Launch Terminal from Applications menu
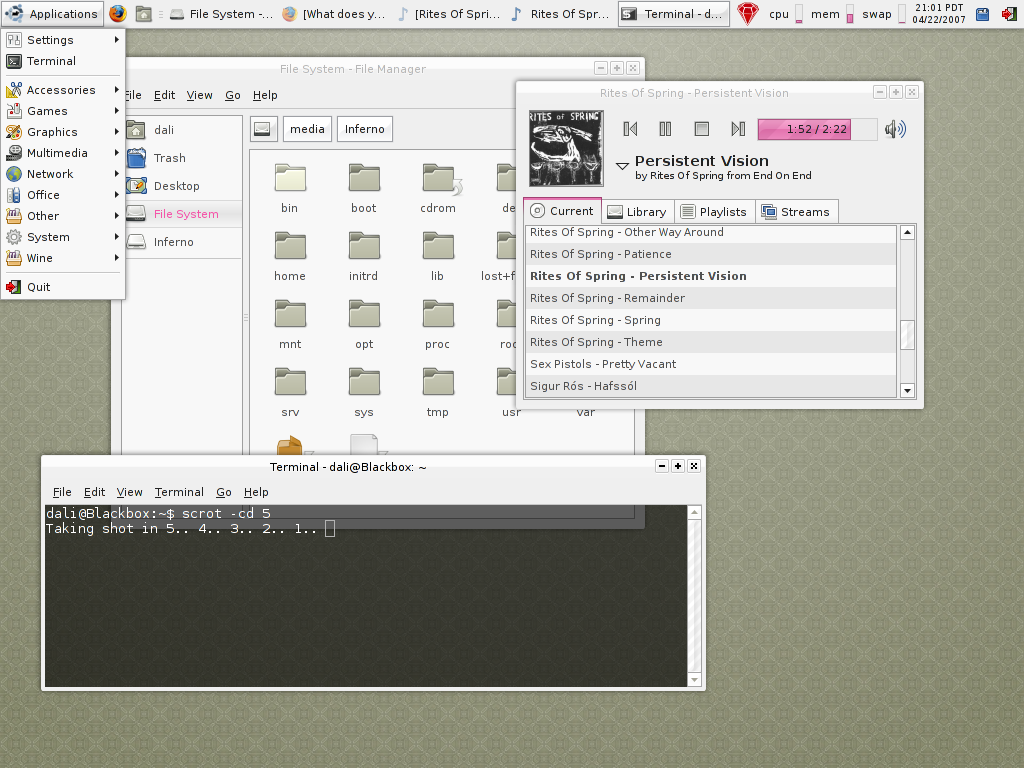This screenshot has width=1024, height=768. tap(63, 61)
